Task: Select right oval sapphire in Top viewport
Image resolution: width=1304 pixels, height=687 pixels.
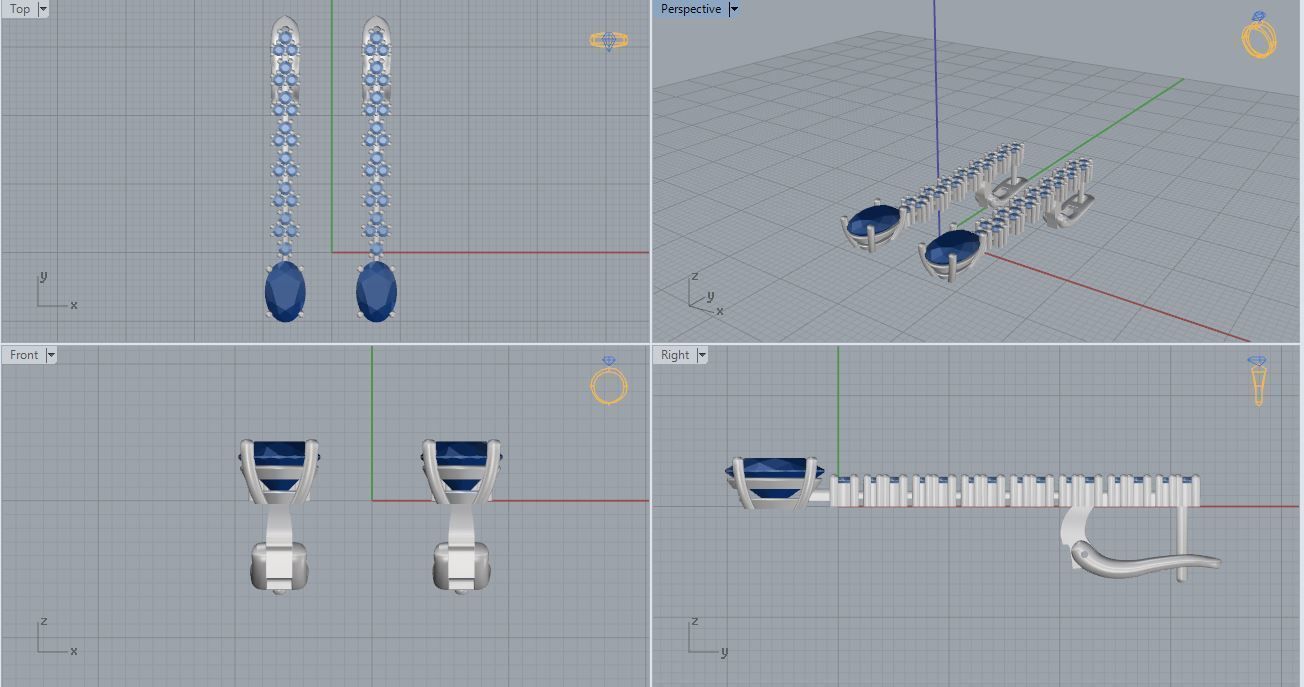Action: 376,292
